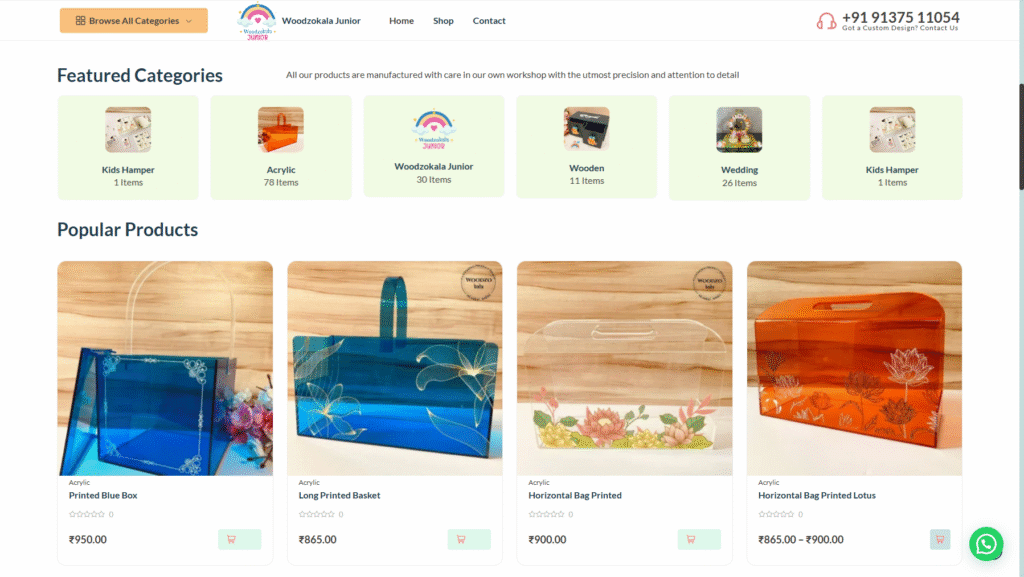The height and width of the screenshot is (577, 1024).
Task: Click the page vertical scrollbar
Action: (x=1020, y=137)
